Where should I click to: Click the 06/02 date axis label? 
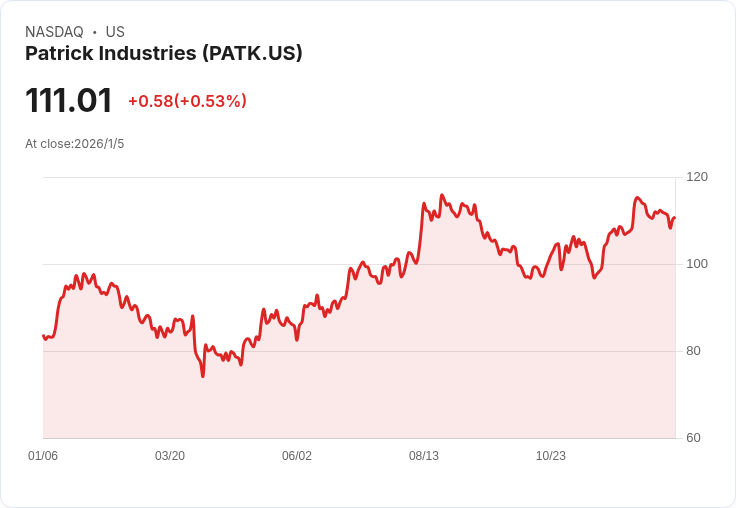pyautogui.click(x=297, y=455)
